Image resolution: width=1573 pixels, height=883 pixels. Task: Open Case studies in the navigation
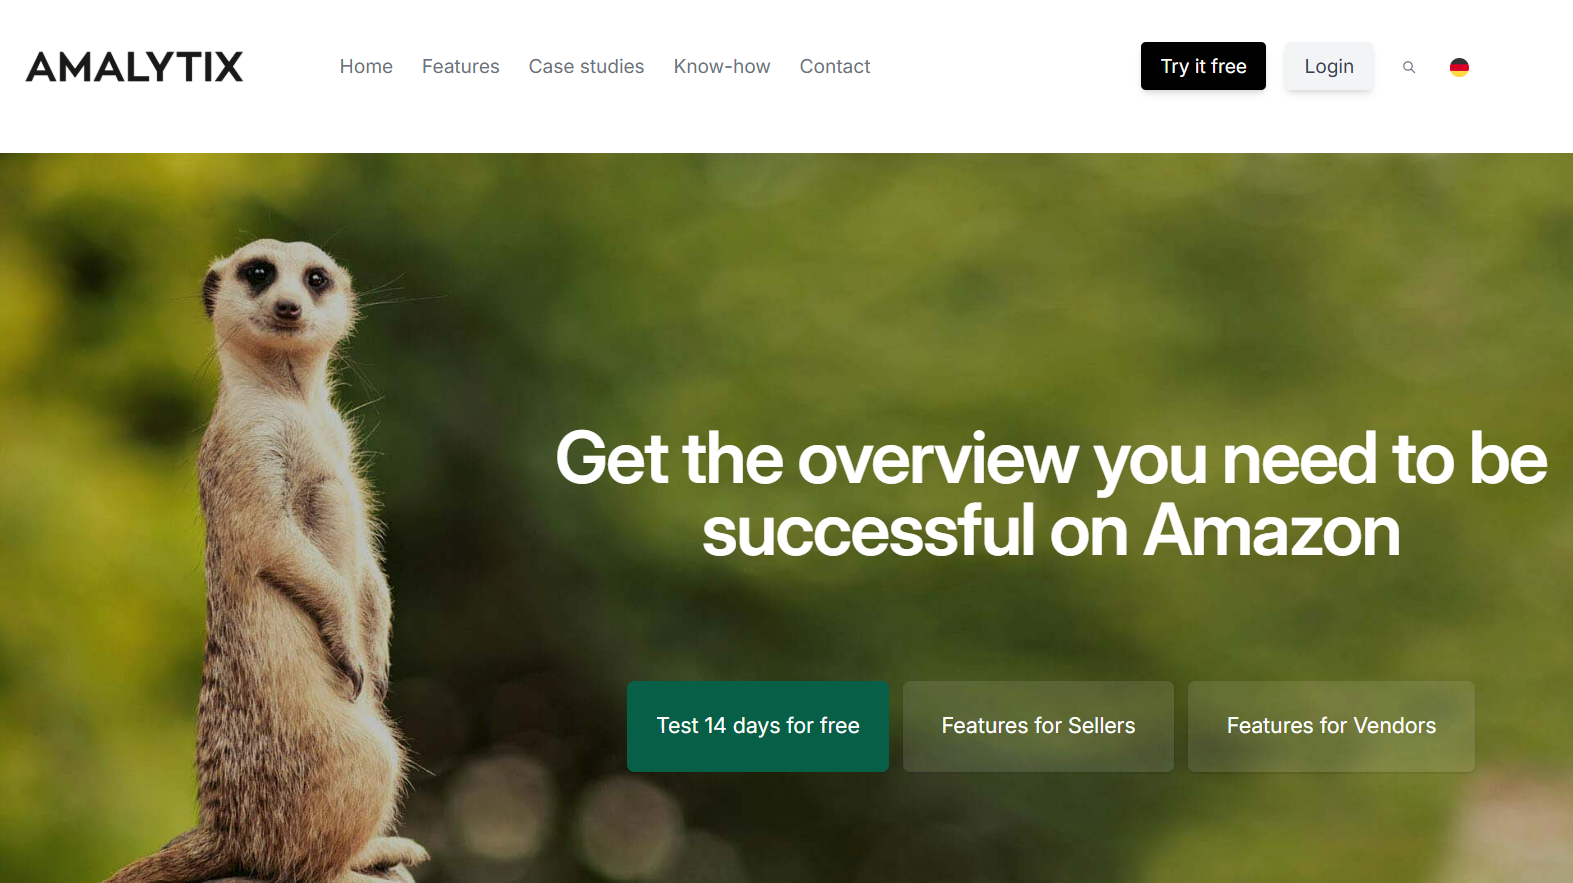click(x=586, y=66)
